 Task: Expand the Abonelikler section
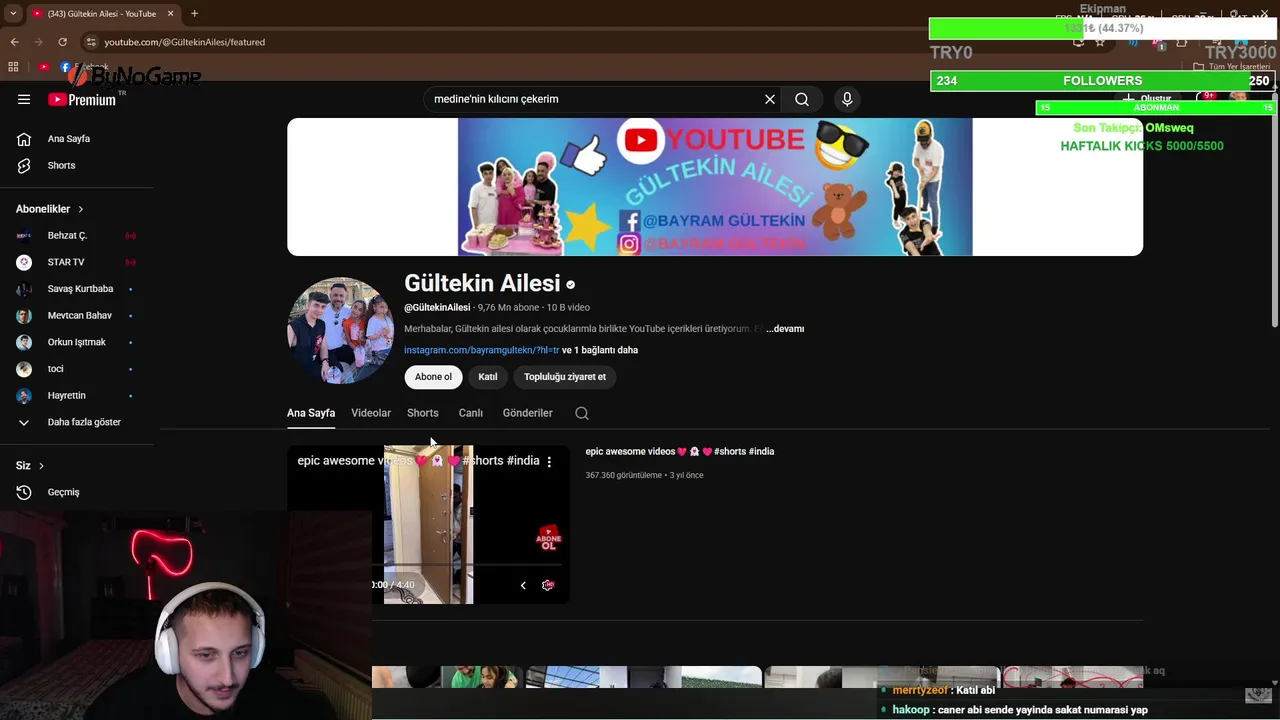pyautogui.click(x=50, y=209)
